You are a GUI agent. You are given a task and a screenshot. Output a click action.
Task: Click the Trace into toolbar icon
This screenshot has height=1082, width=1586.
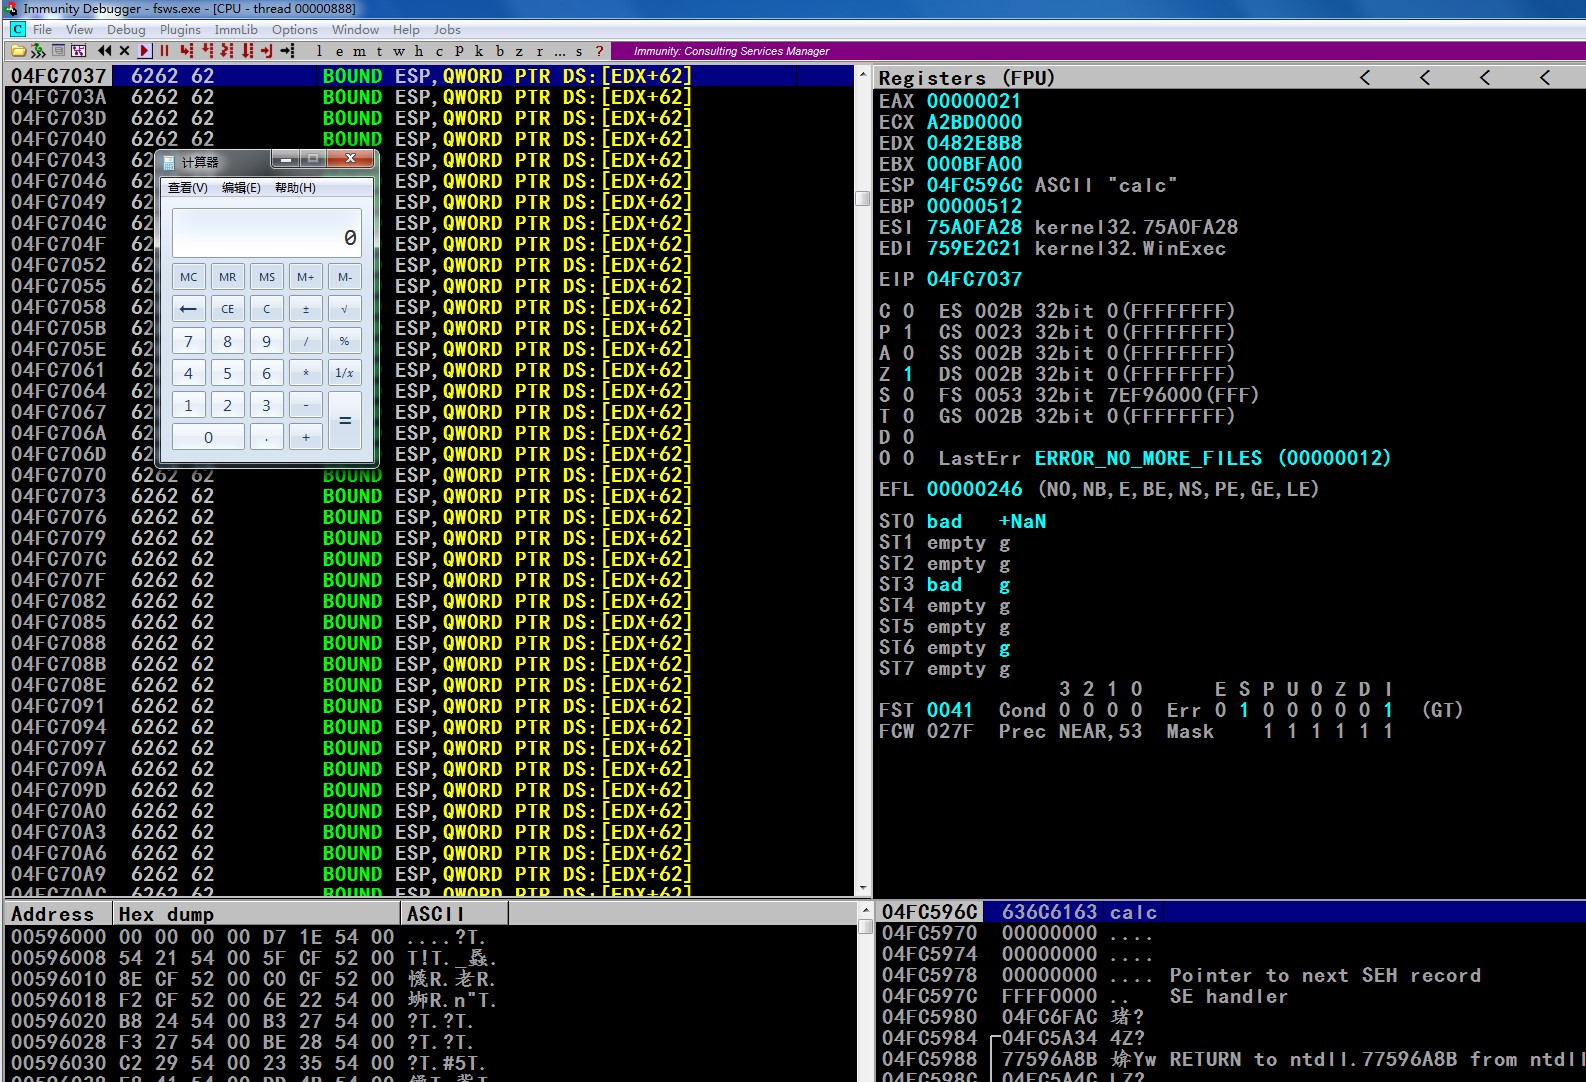227,51
